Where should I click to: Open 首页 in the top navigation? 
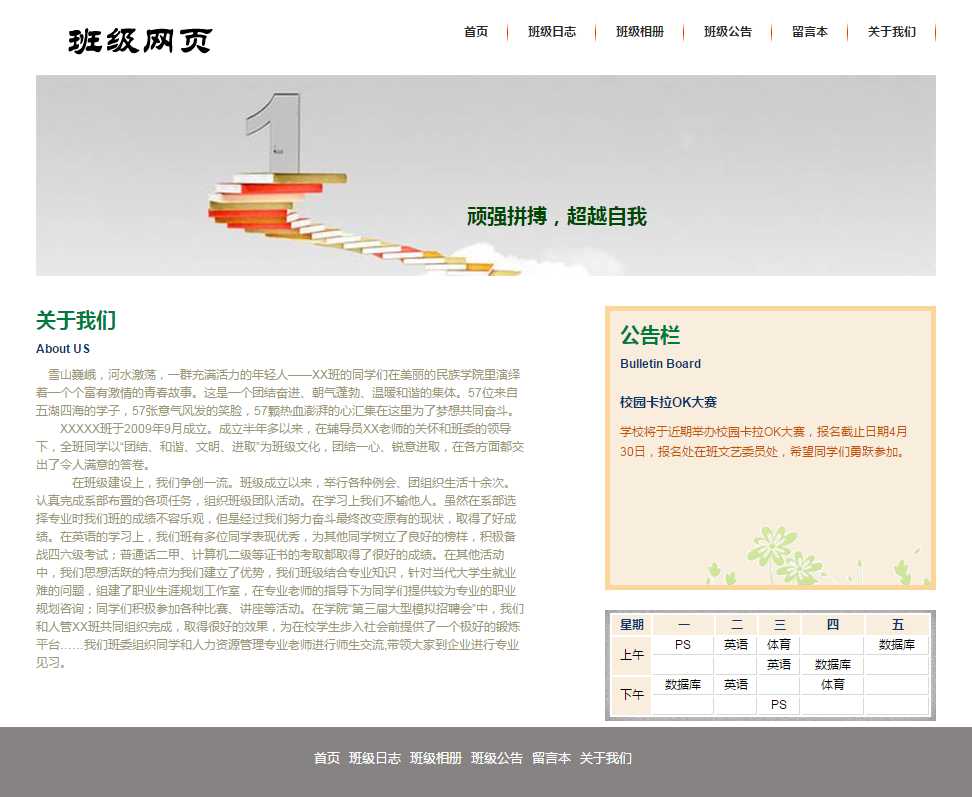click(476, 32)
